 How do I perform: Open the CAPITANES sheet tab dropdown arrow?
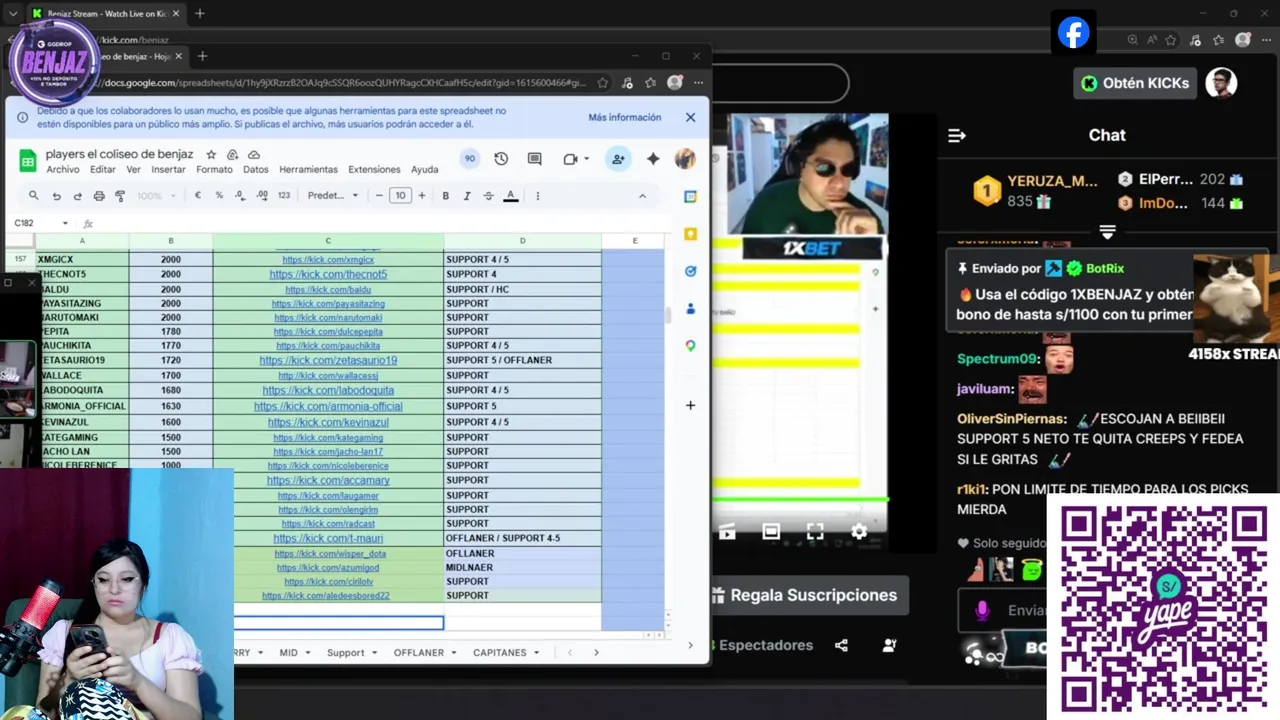click(536, 653)
